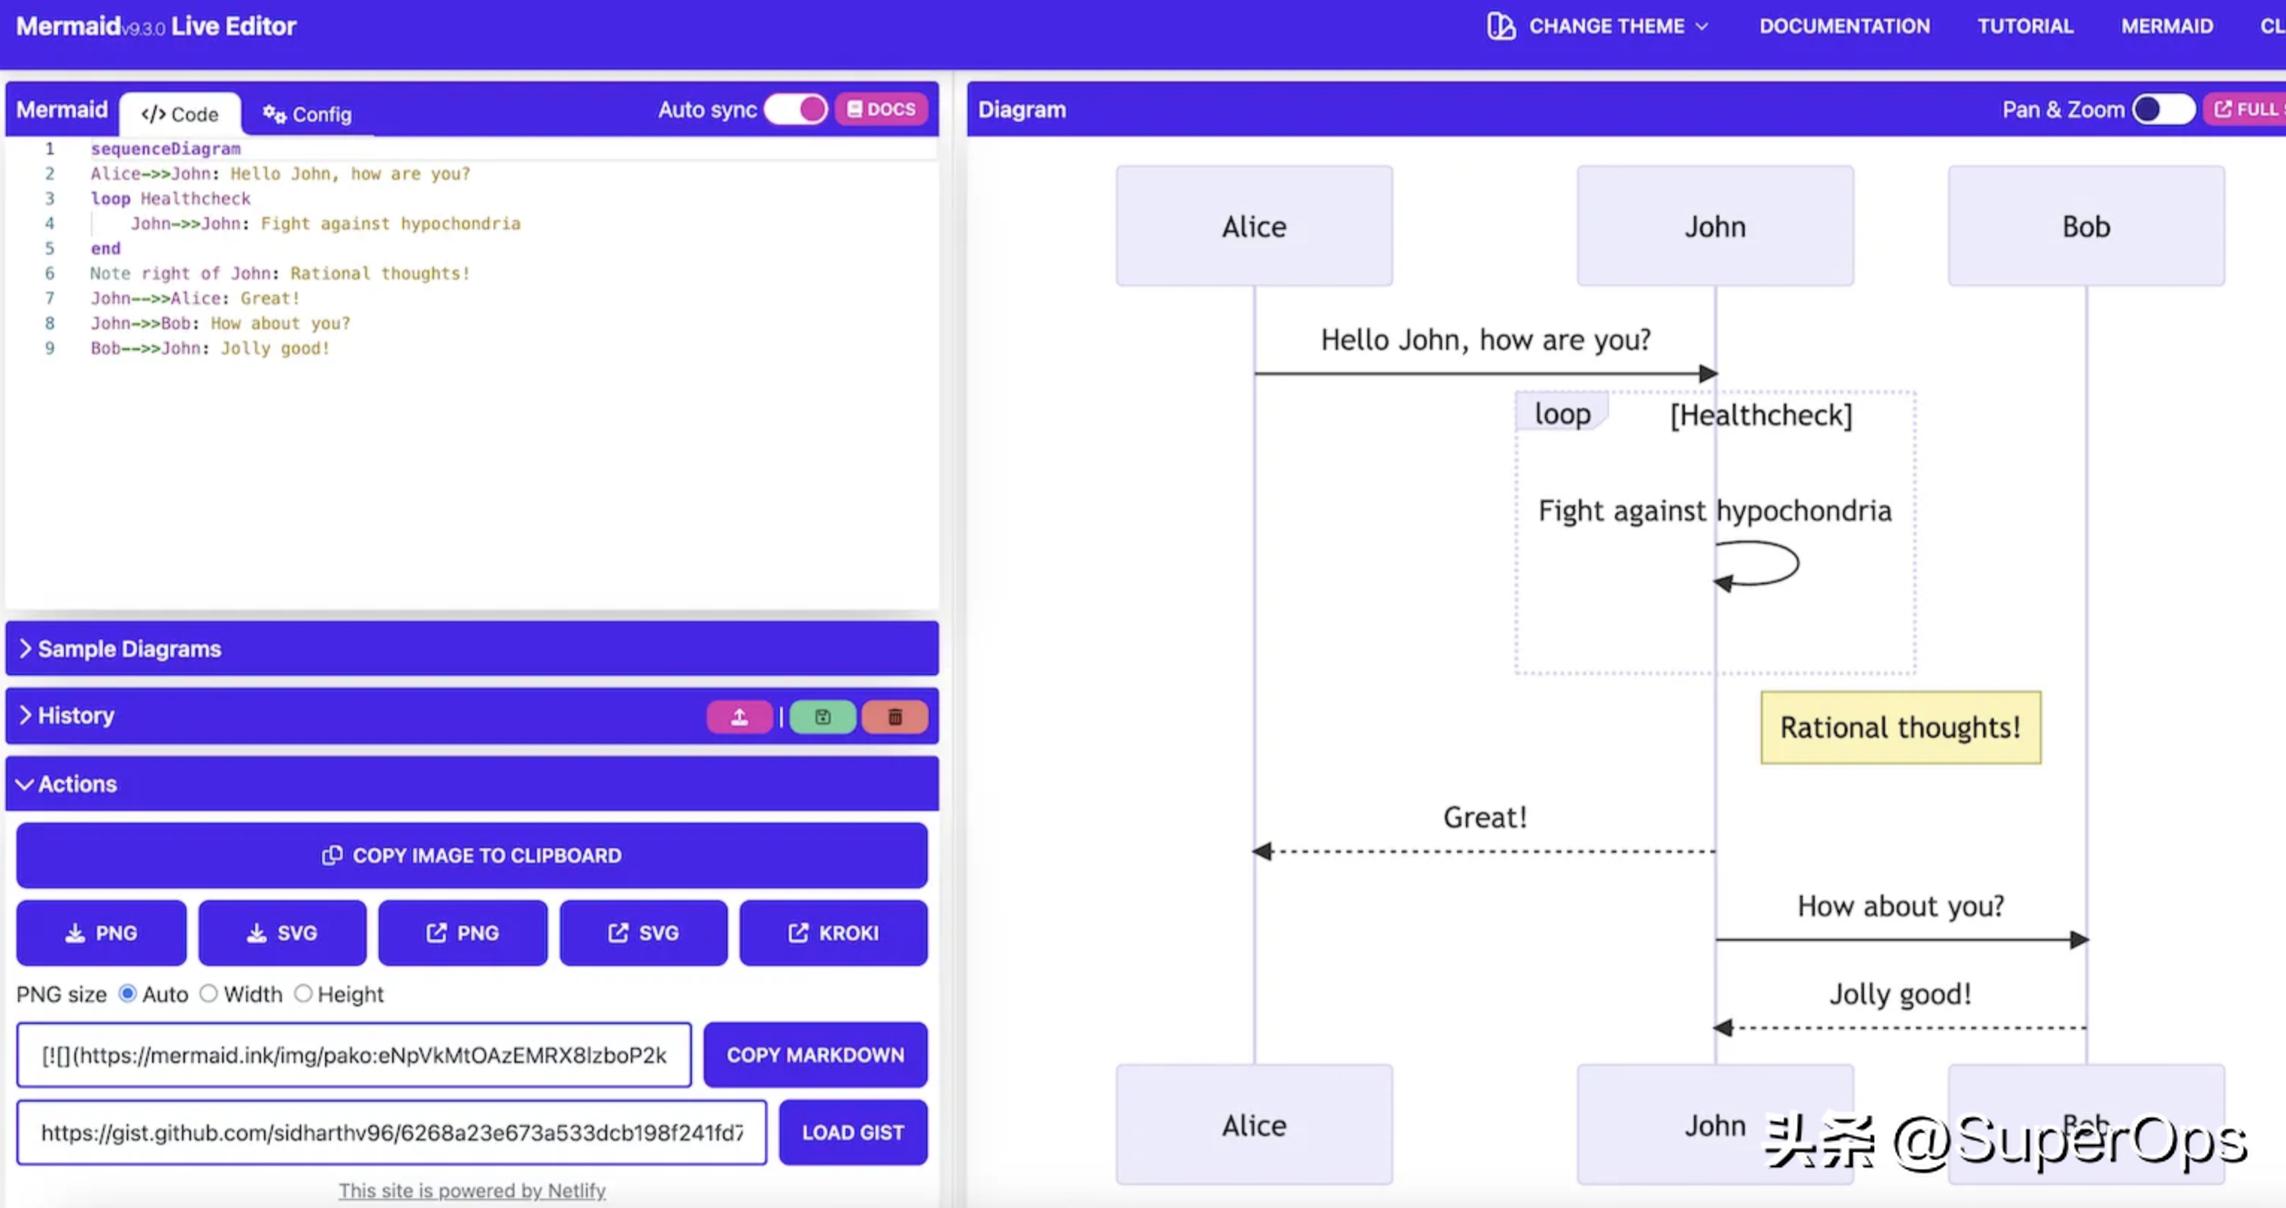2286x1208 pixels.
Task: Click the pink DOCS button
Action: coord(881,109)
